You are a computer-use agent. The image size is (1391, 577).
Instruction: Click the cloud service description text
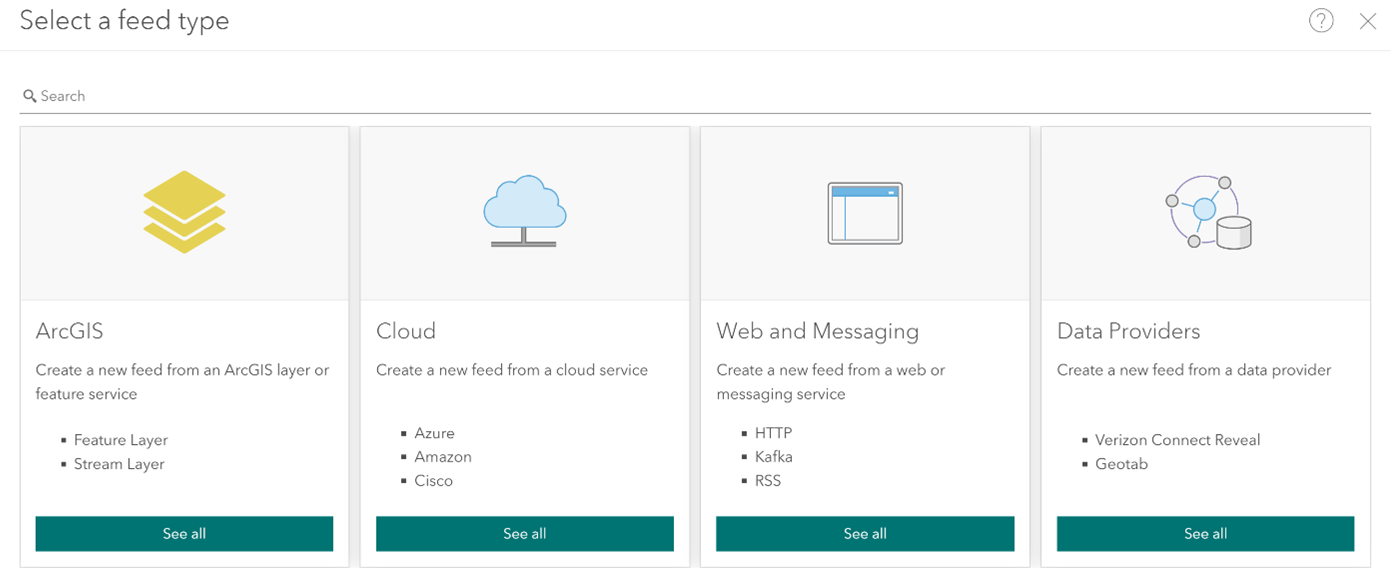pos(512,370)
